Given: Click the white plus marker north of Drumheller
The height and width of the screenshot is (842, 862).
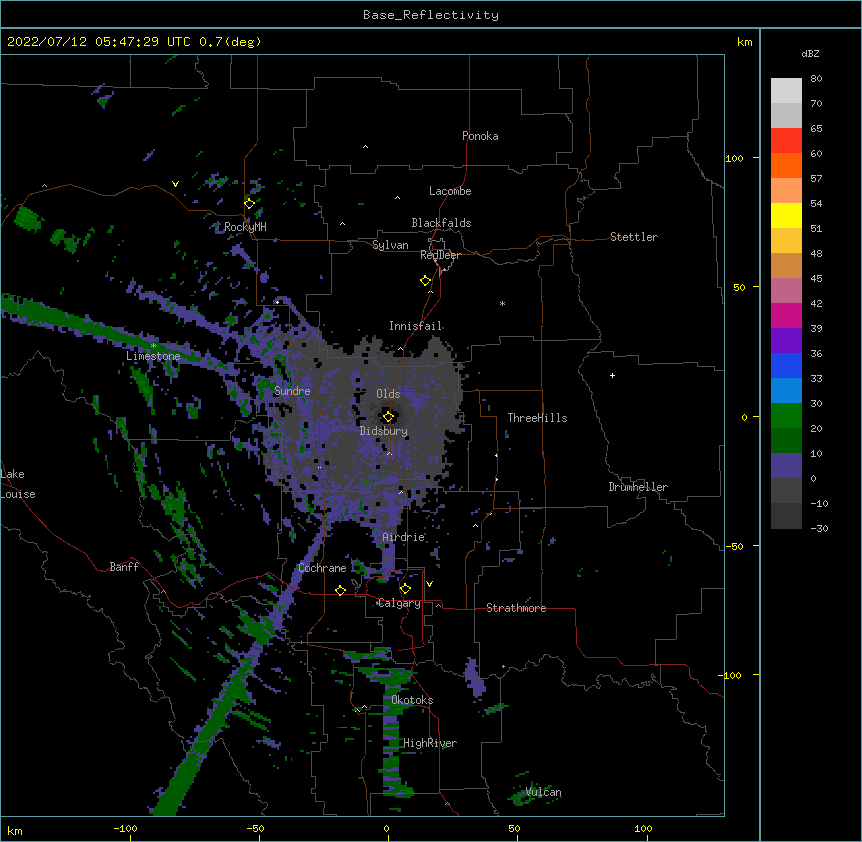Looking at the screenshot, I should click(x=612, y=375).
